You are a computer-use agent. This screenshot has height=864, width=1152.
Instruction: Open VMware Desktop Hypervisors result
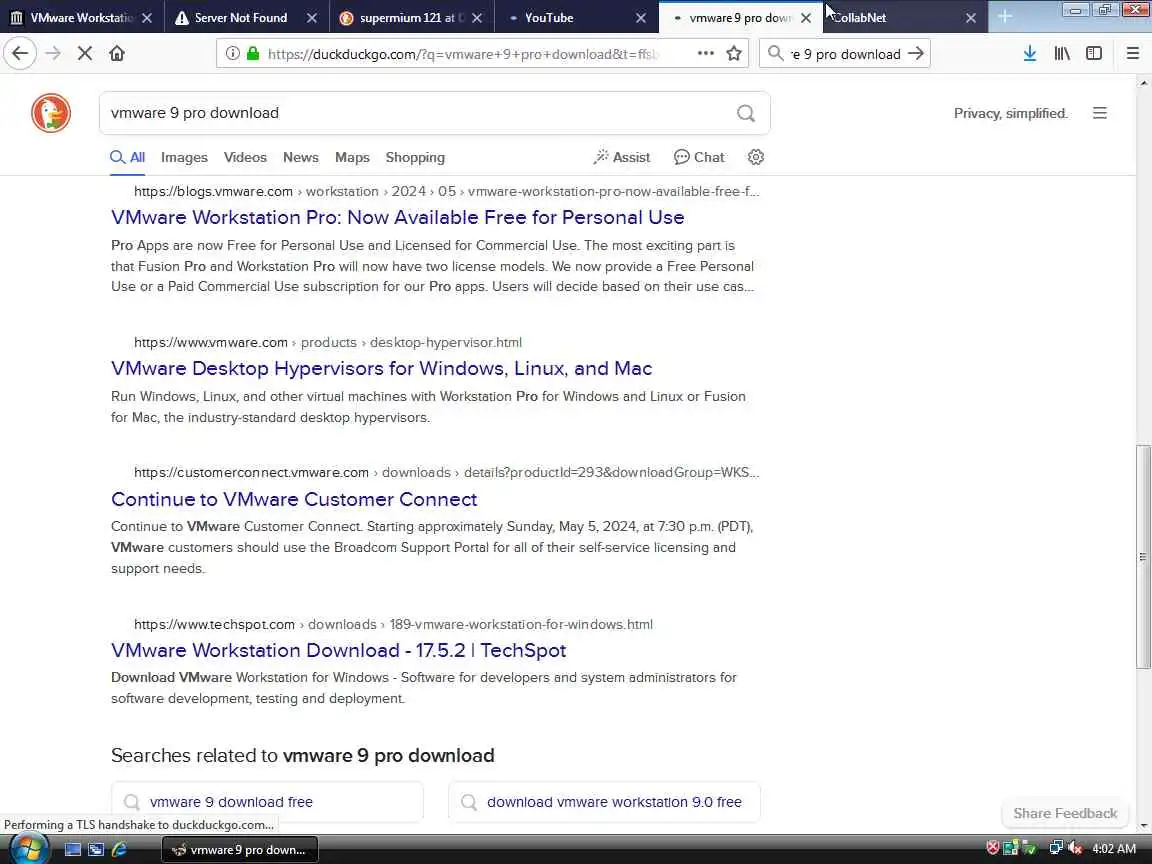point(381,368)
